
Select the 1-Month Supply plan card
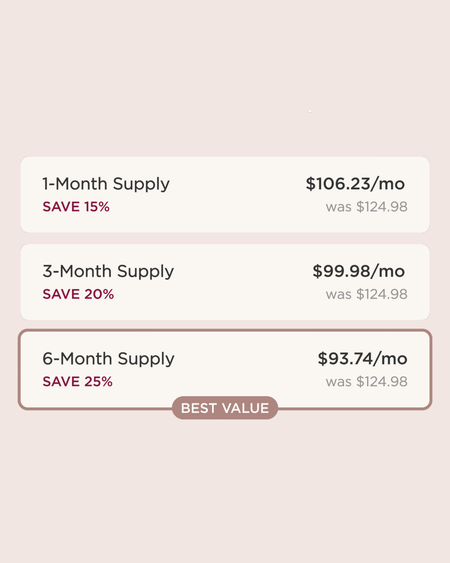pos(225,195)
